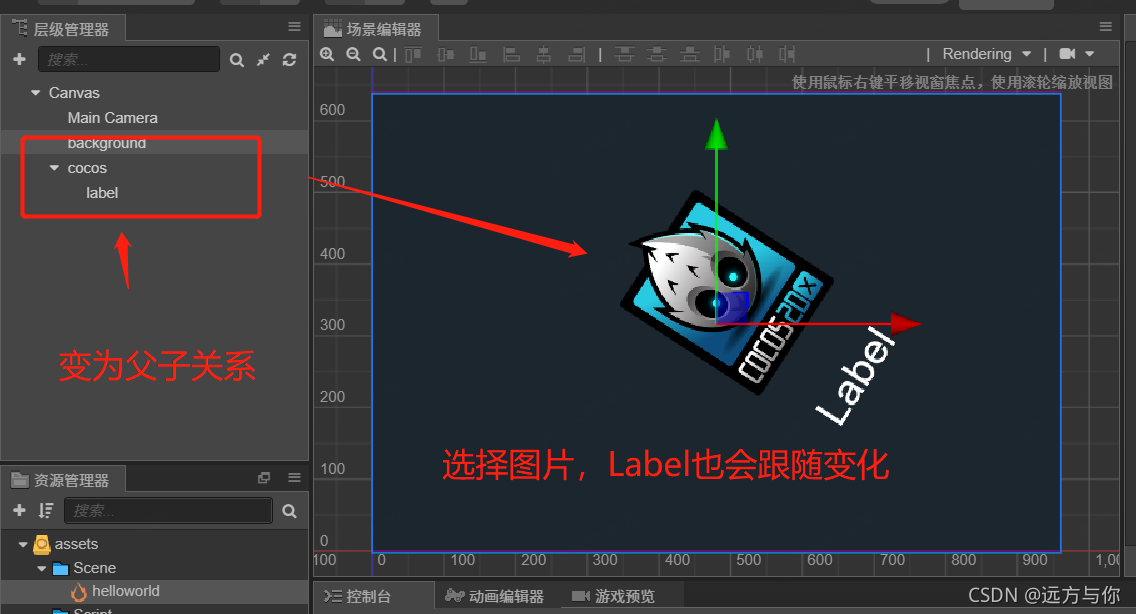The width and height of the screenshot is (1136, 614).
Task: Select the background node
Action: [x=106, y=143]
